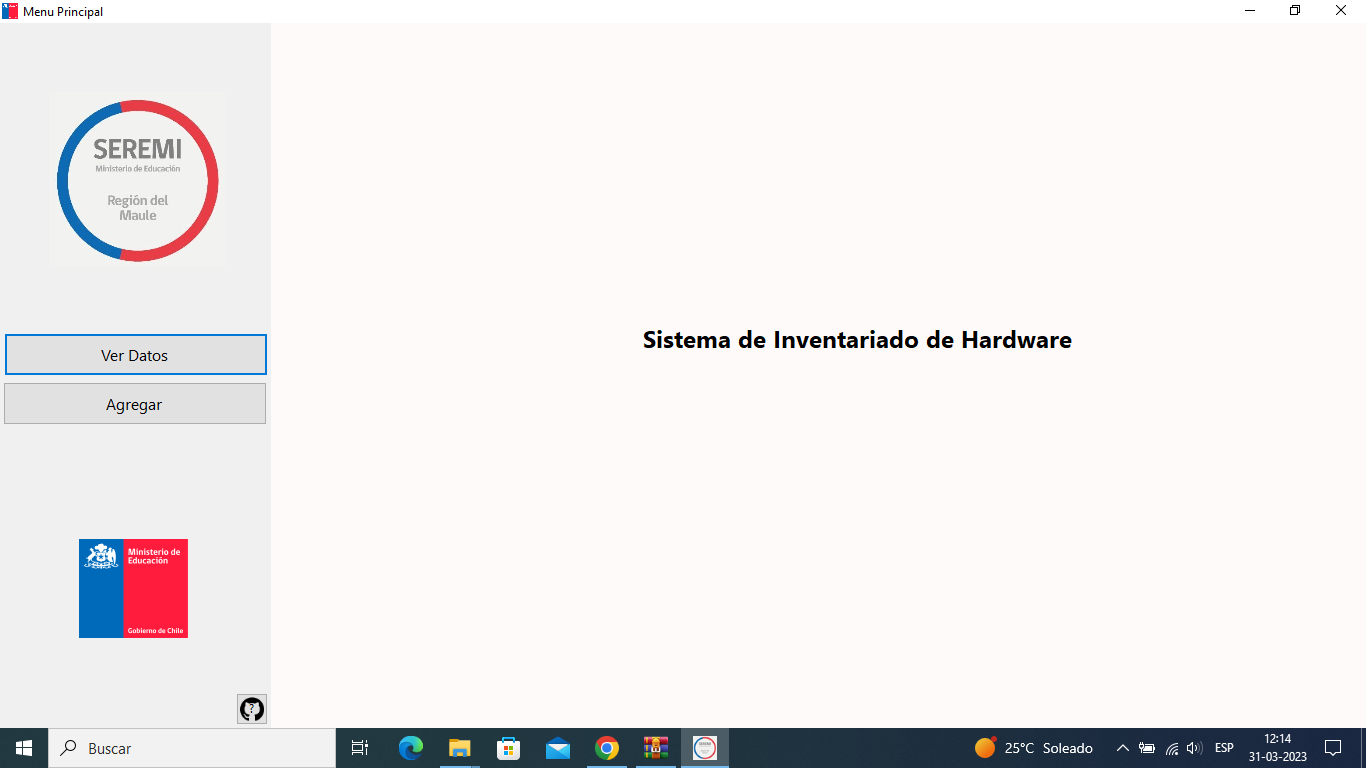
Task: Open the Start menu
Action: pyautogui.click(x=22, y=747)
